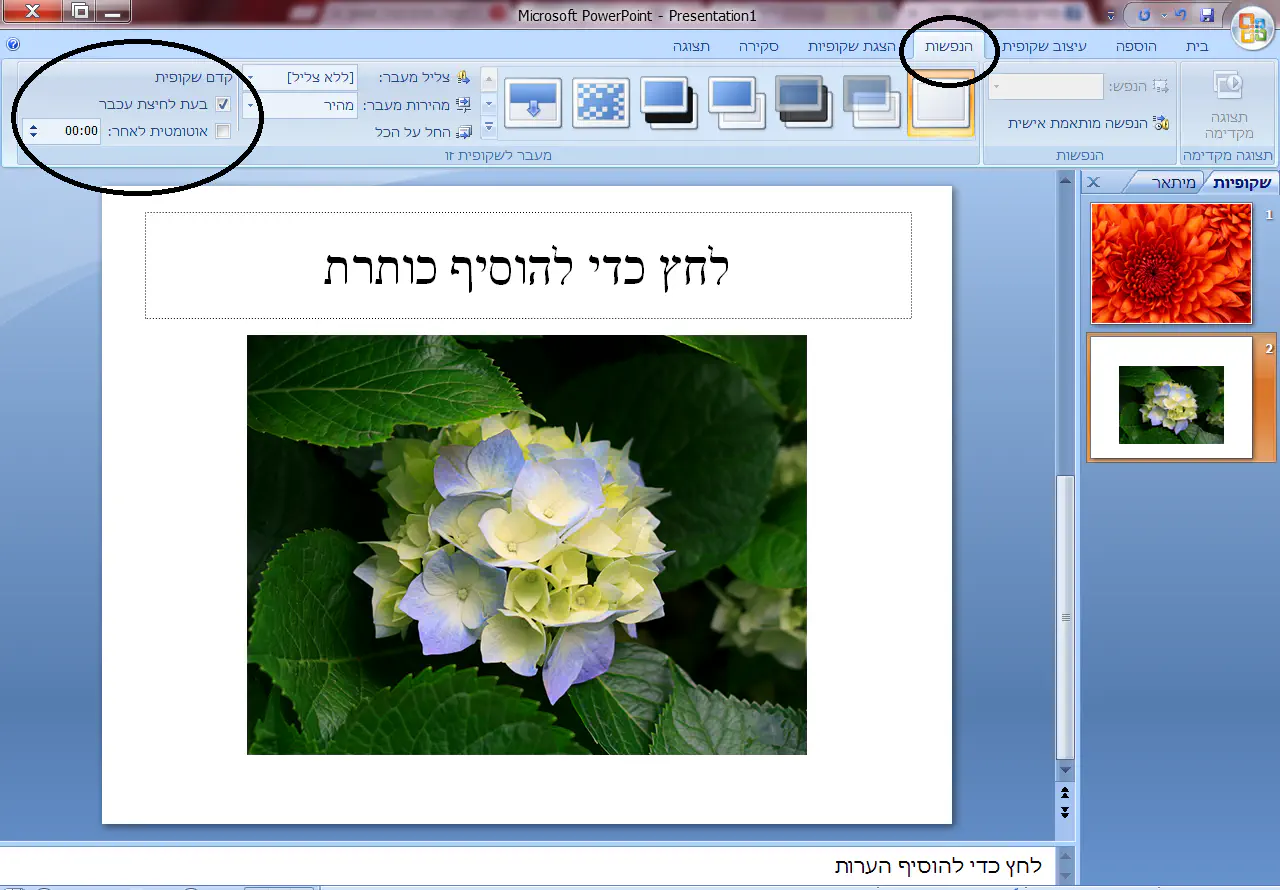The width and height of the screenshot is (1280, 890).
Task: Expand the transition gallery 'More' arrow
Action: [489, 127]
